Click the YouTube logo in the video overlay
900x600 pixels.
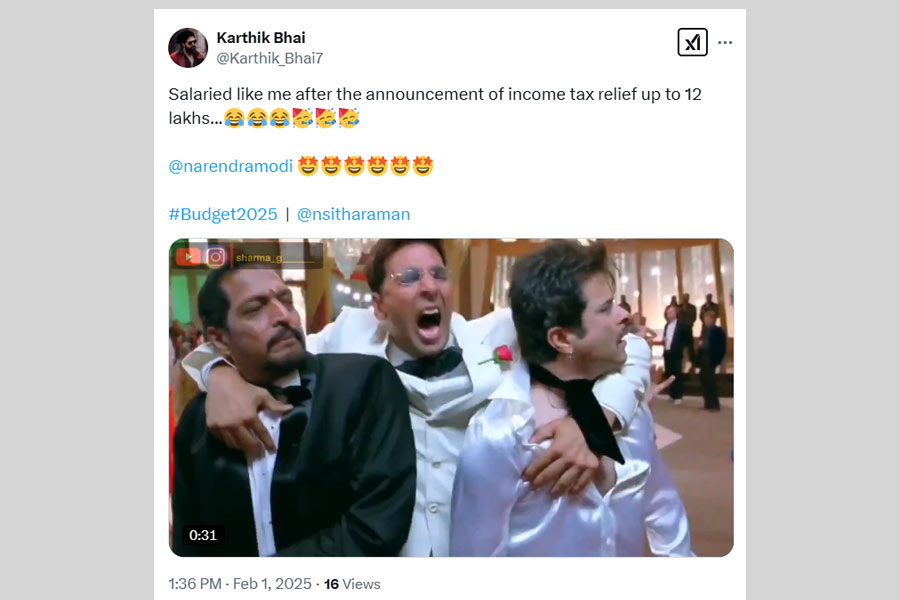coord(188,257)
